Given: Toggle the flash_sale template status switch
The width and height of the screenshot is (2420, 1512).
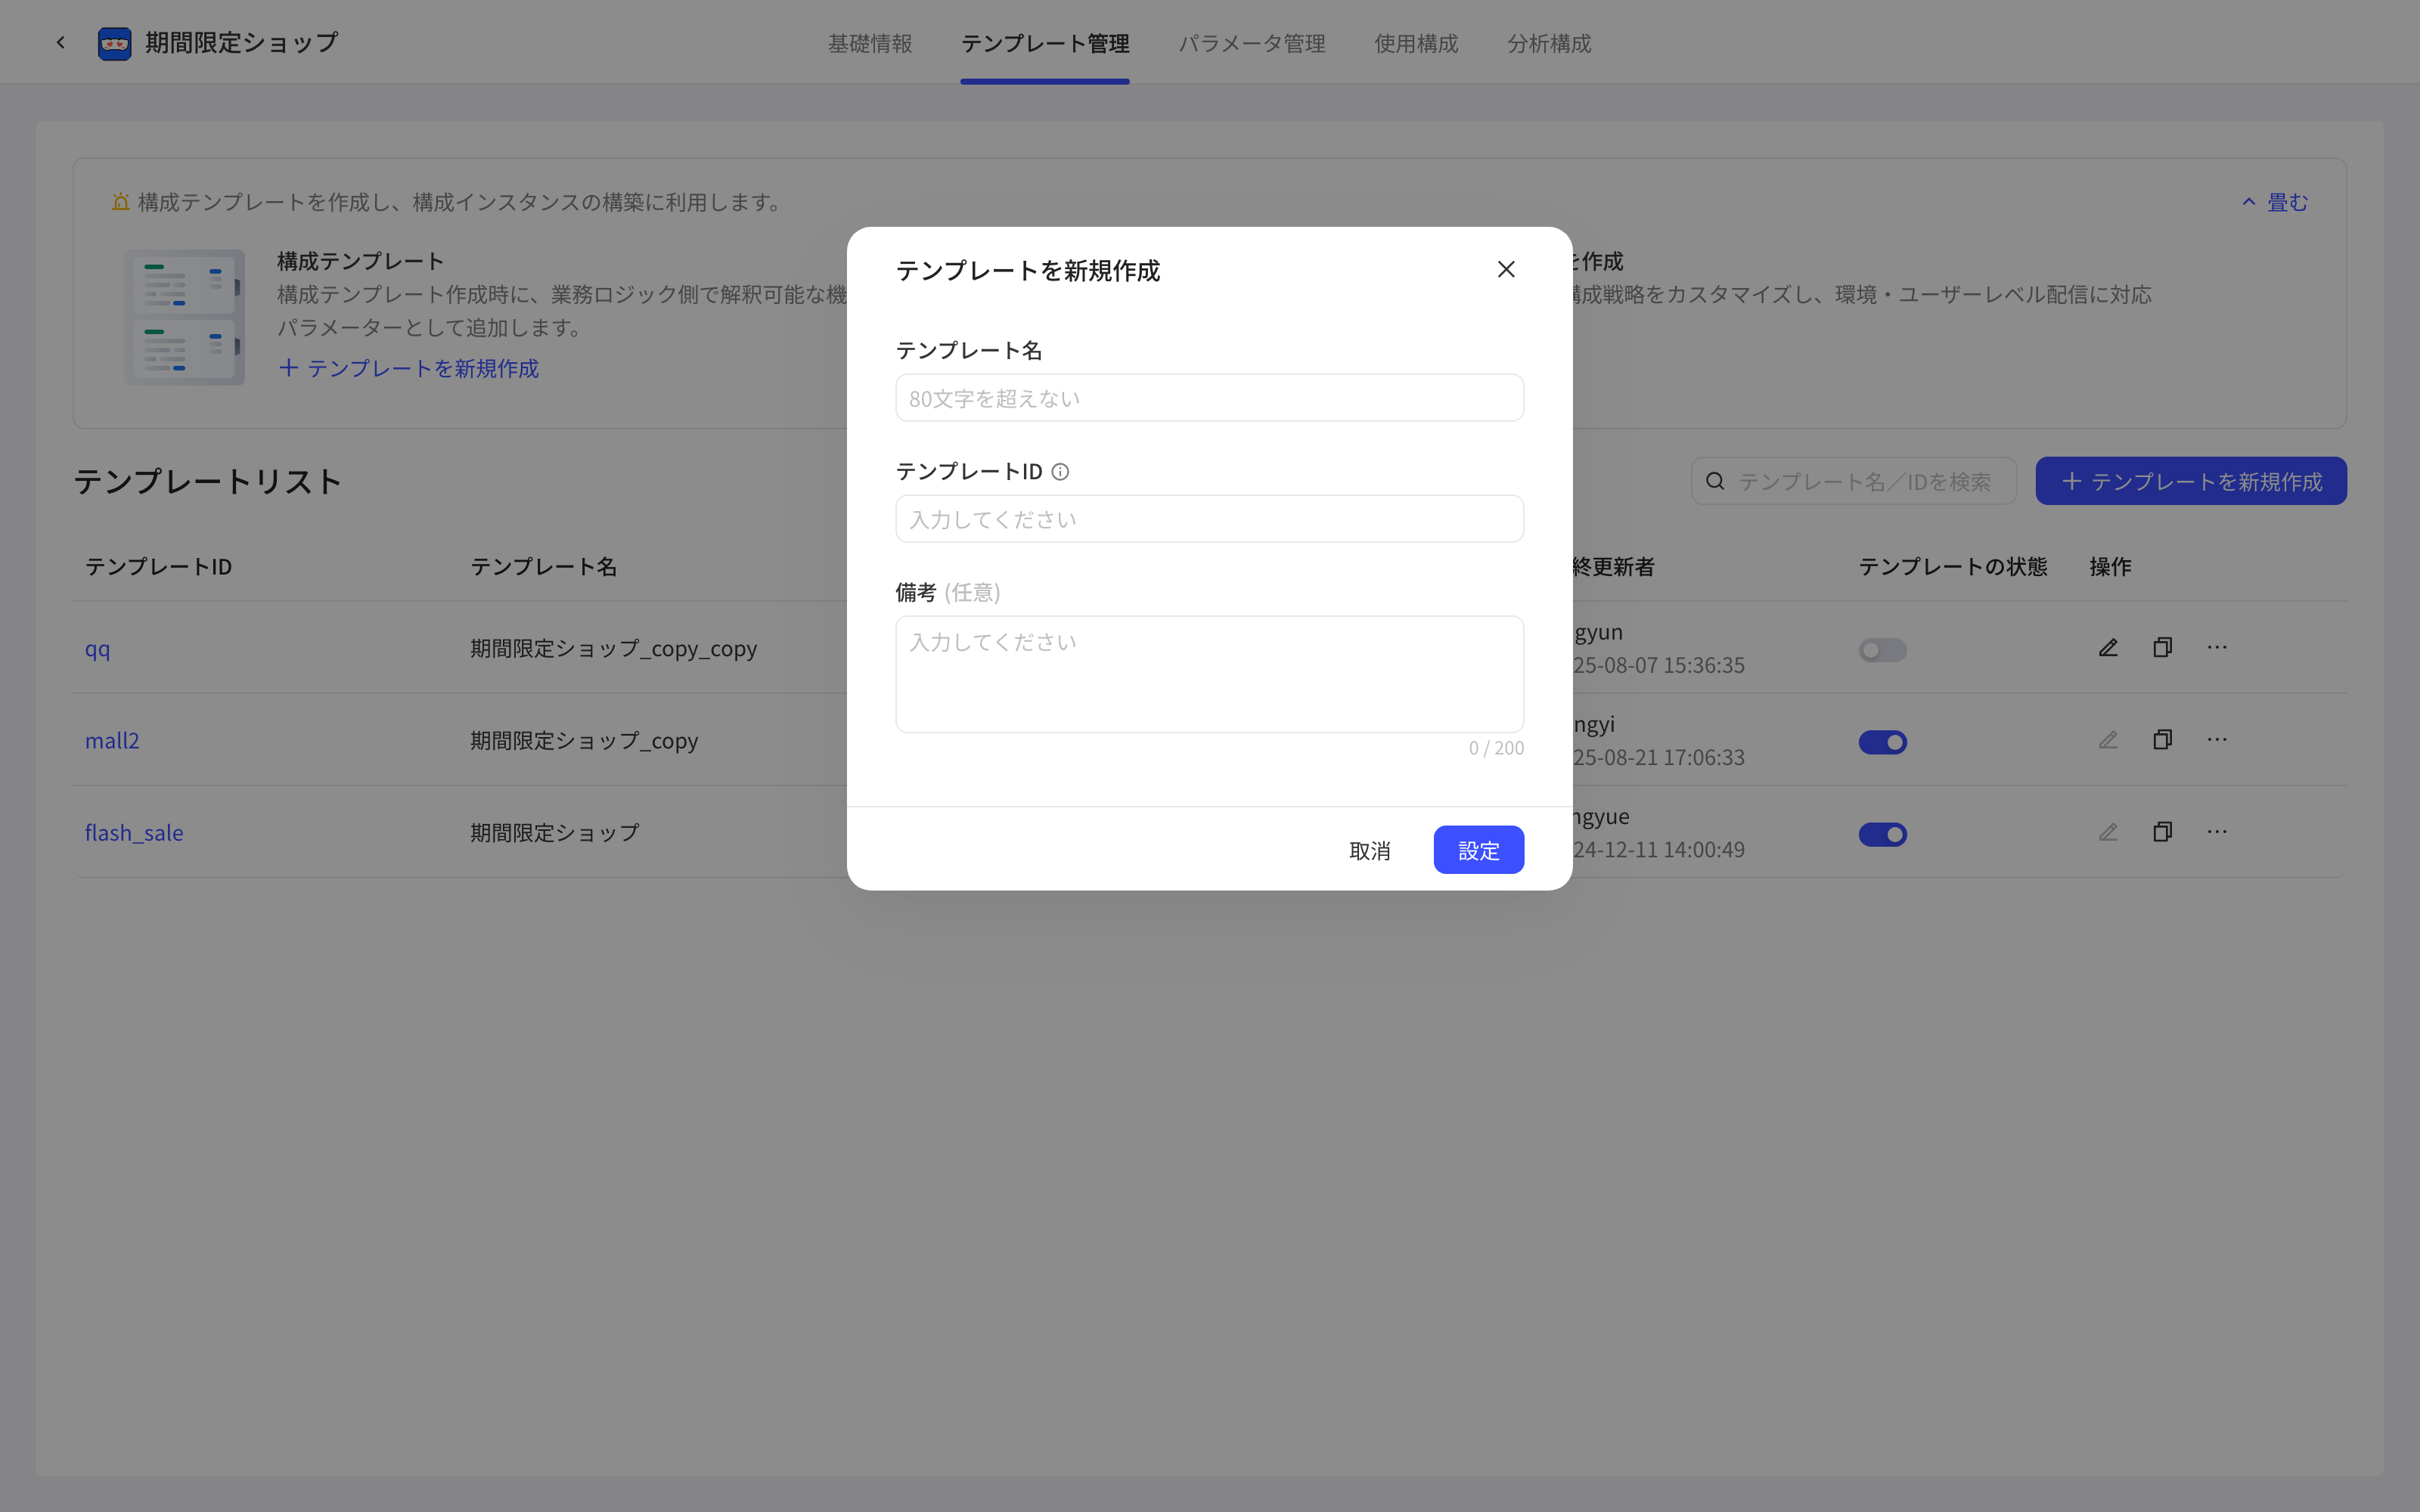Looking at the screenshot, I should coord(1882,834).
